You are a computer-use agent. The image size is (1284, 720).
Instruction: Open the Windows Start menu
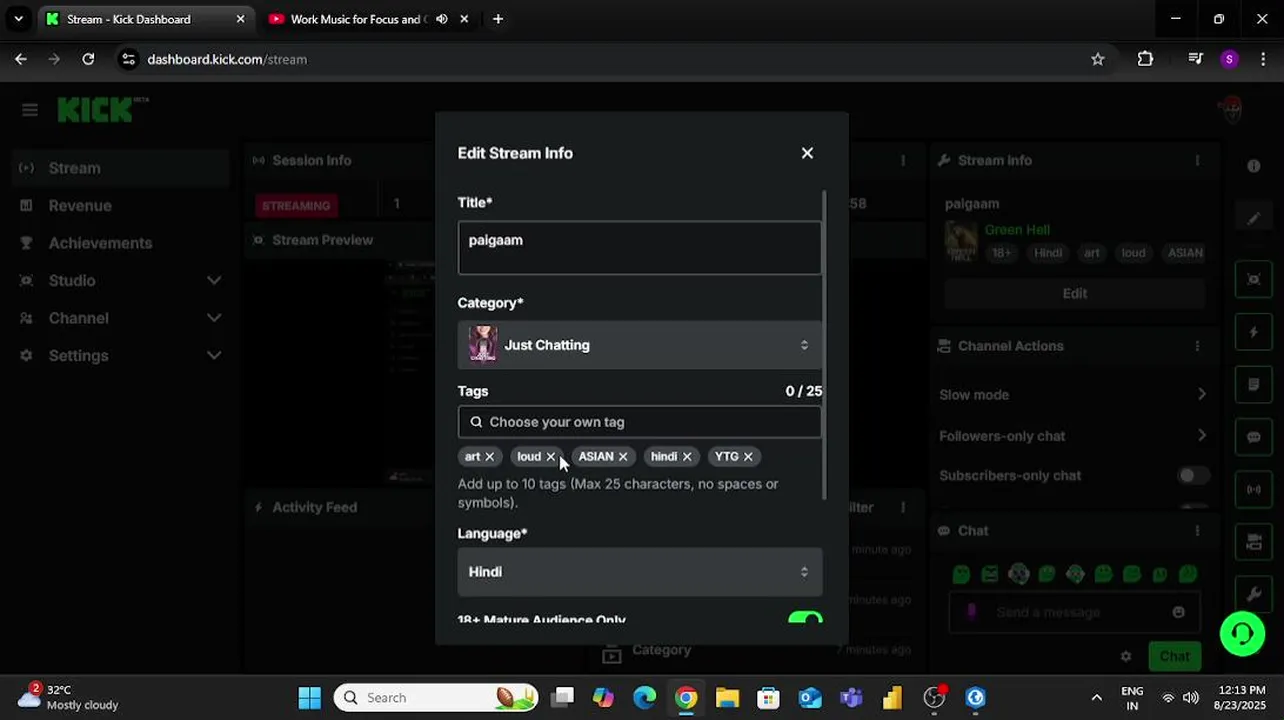[x=310, y=698]
